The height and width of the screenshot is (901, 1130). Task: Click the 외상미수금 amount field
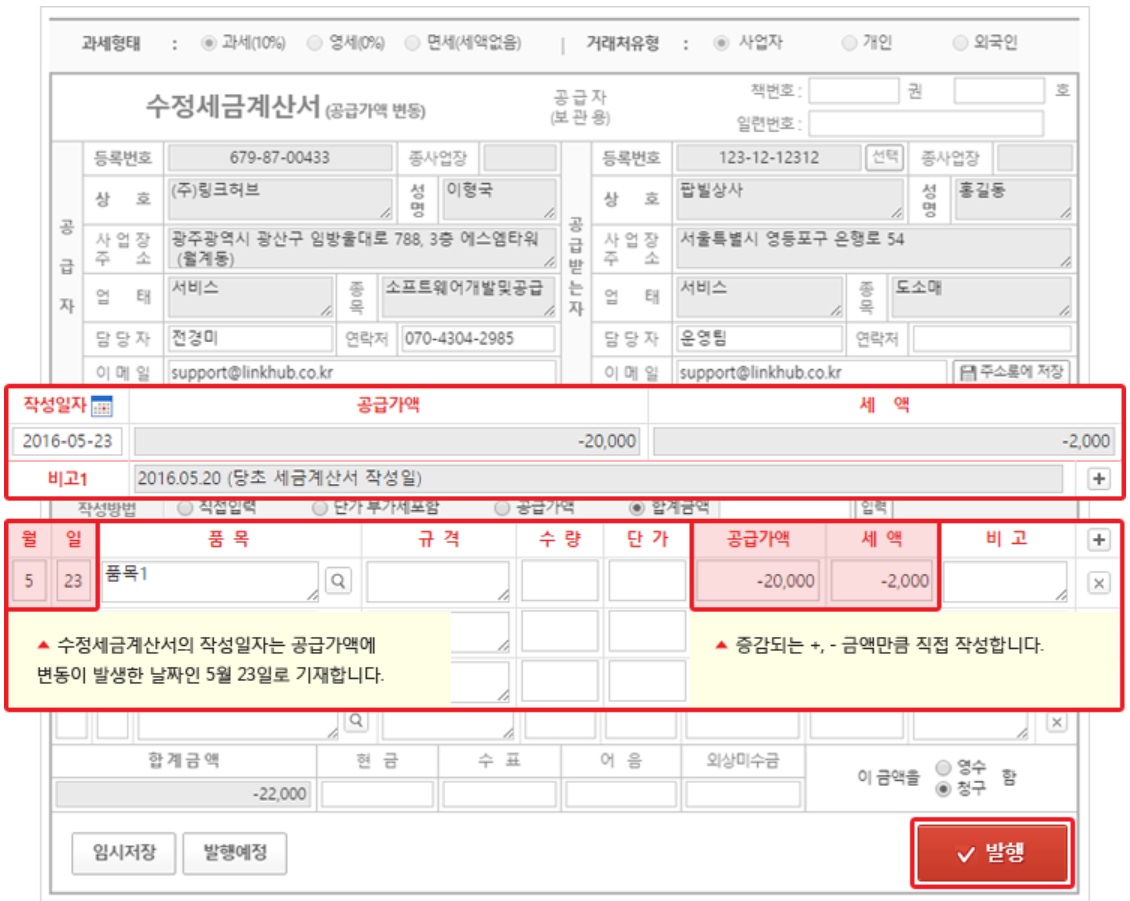(743, 794)
